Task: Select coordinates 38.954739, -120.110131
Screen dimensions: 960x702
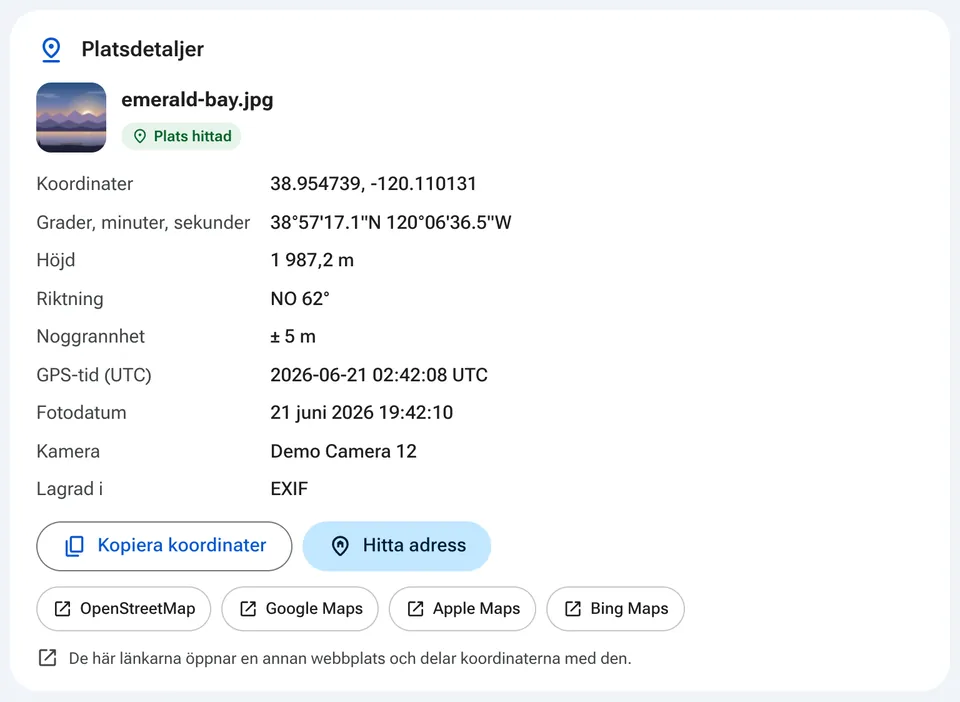Action: [x=373, y=184]
